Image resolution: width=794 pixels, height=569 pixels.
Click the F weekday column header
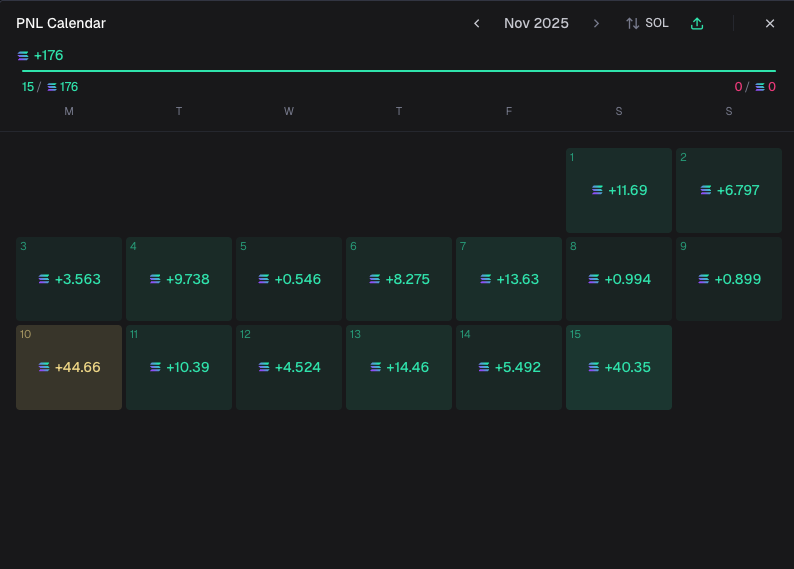[x=509, y=111]
